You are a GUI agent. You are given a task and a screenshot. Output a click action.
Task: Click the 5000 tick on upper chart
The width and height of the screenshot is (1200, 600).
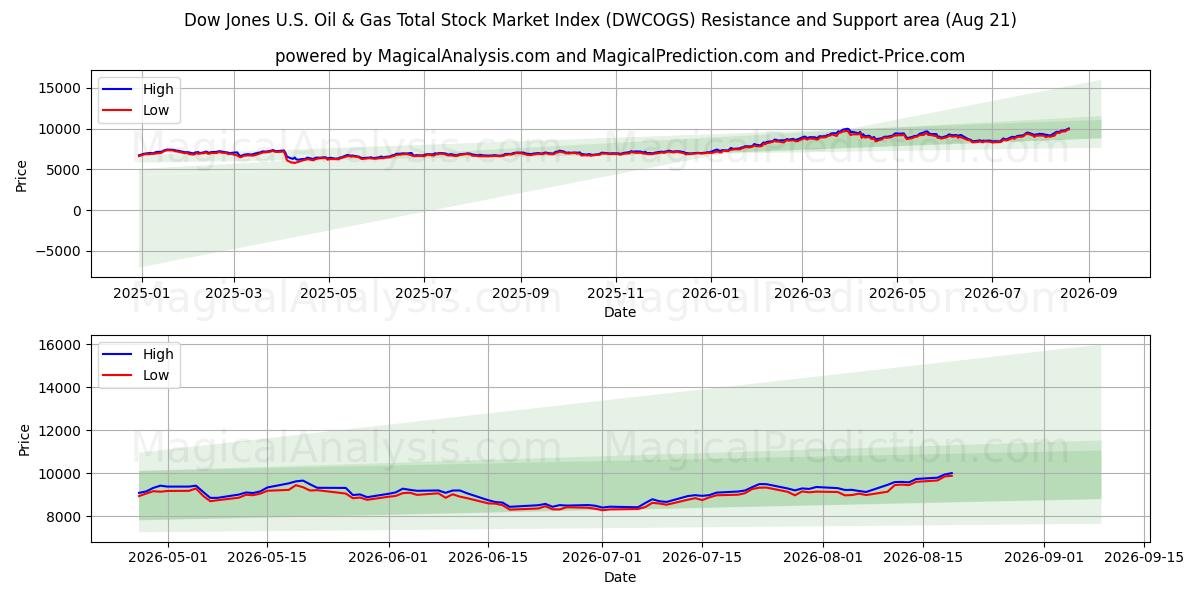pos(66,170)
